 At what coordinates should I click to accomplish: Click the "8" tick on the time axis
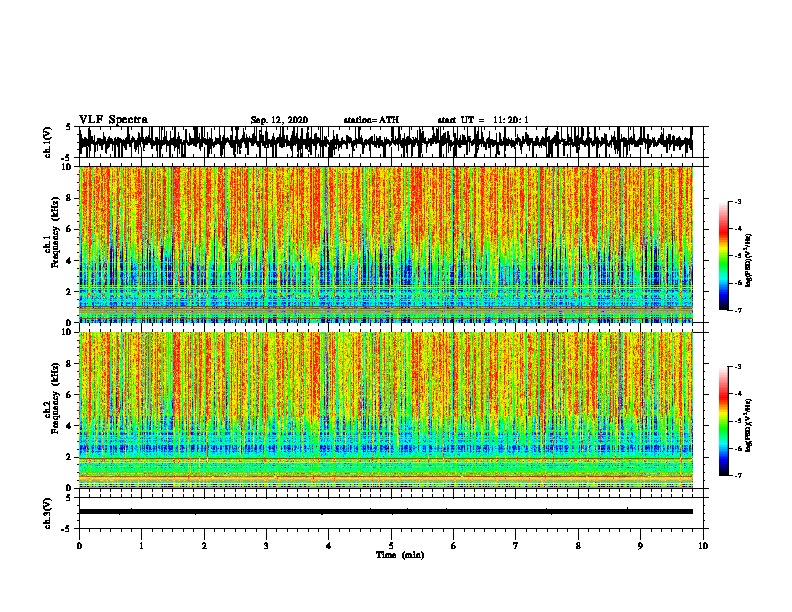click(578, 546)
